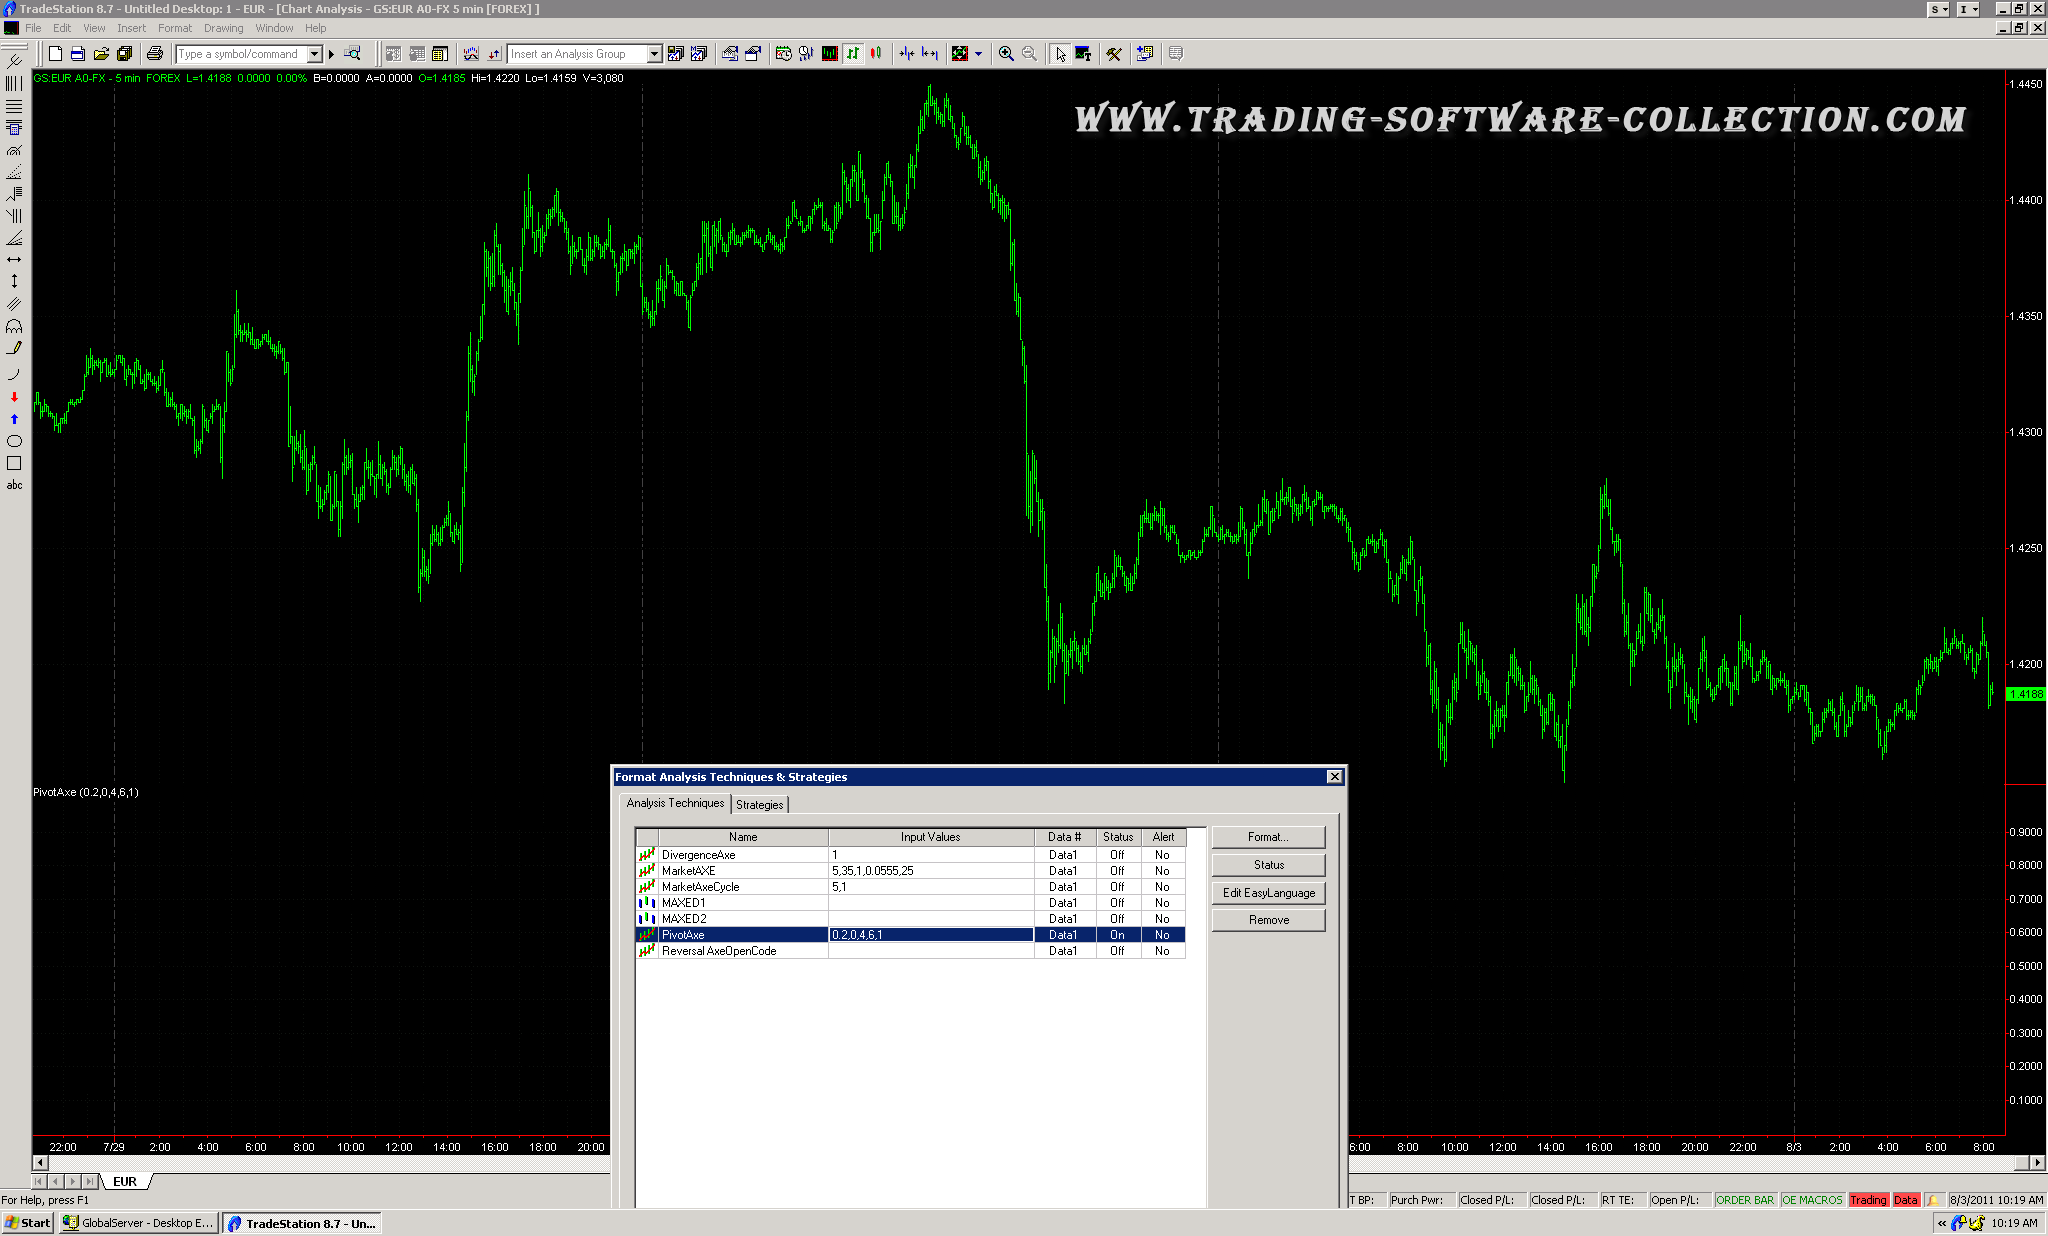Select the blue up arrow drawing tool

pyautogui.click(x=14, y=419)
